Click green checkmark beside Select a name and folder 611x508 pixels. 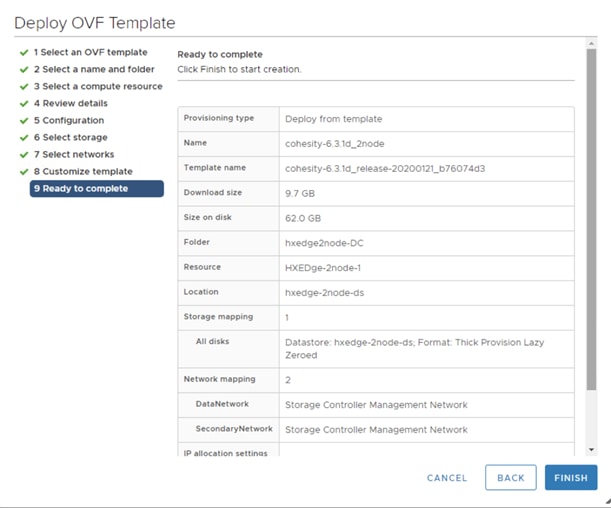[24, 70]
